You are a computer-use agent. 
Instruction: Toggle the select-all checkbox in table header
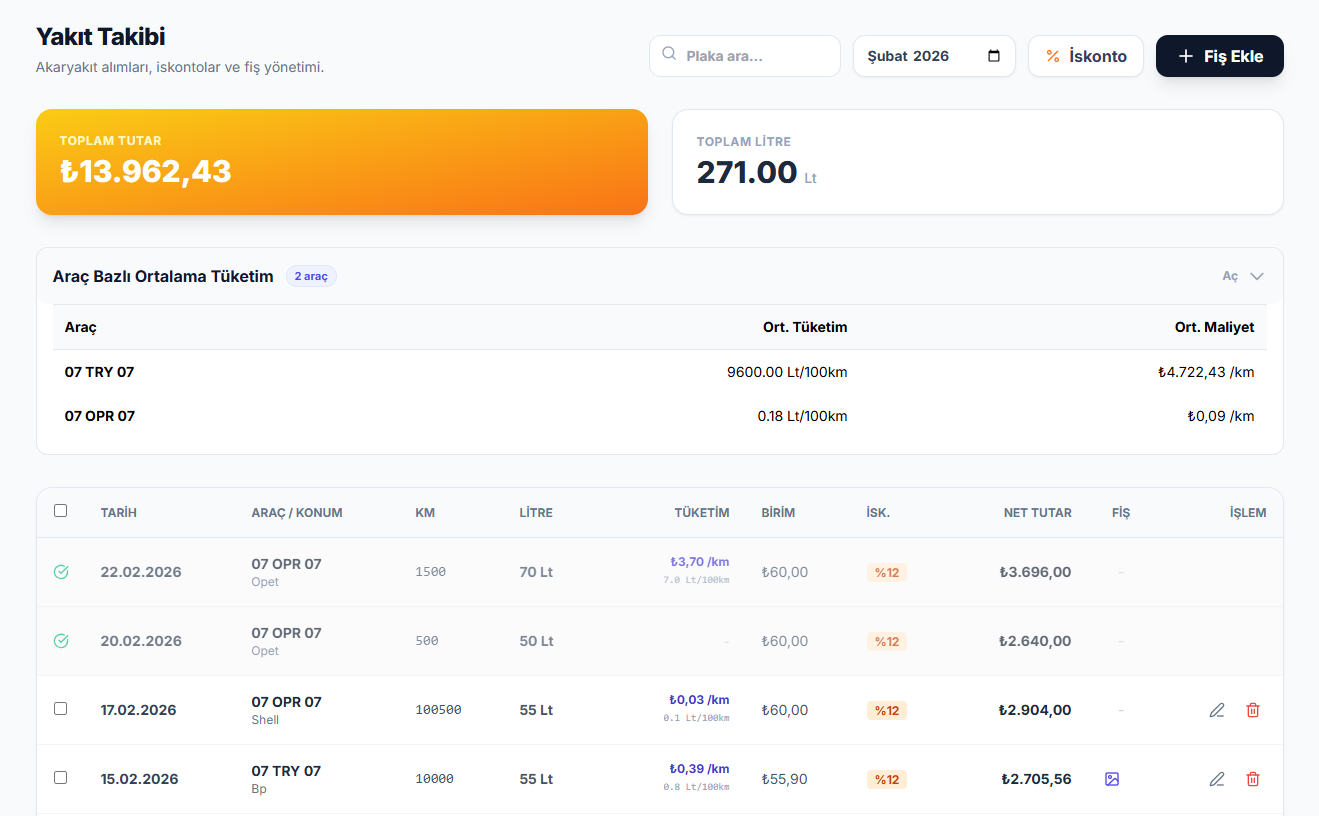(x=61, y=511)
